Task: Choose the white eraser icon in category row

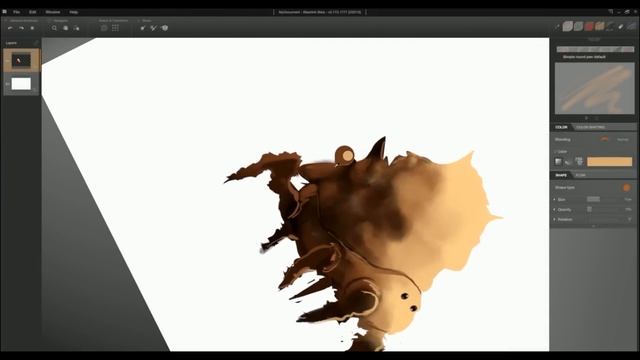Action: [621, 27]
